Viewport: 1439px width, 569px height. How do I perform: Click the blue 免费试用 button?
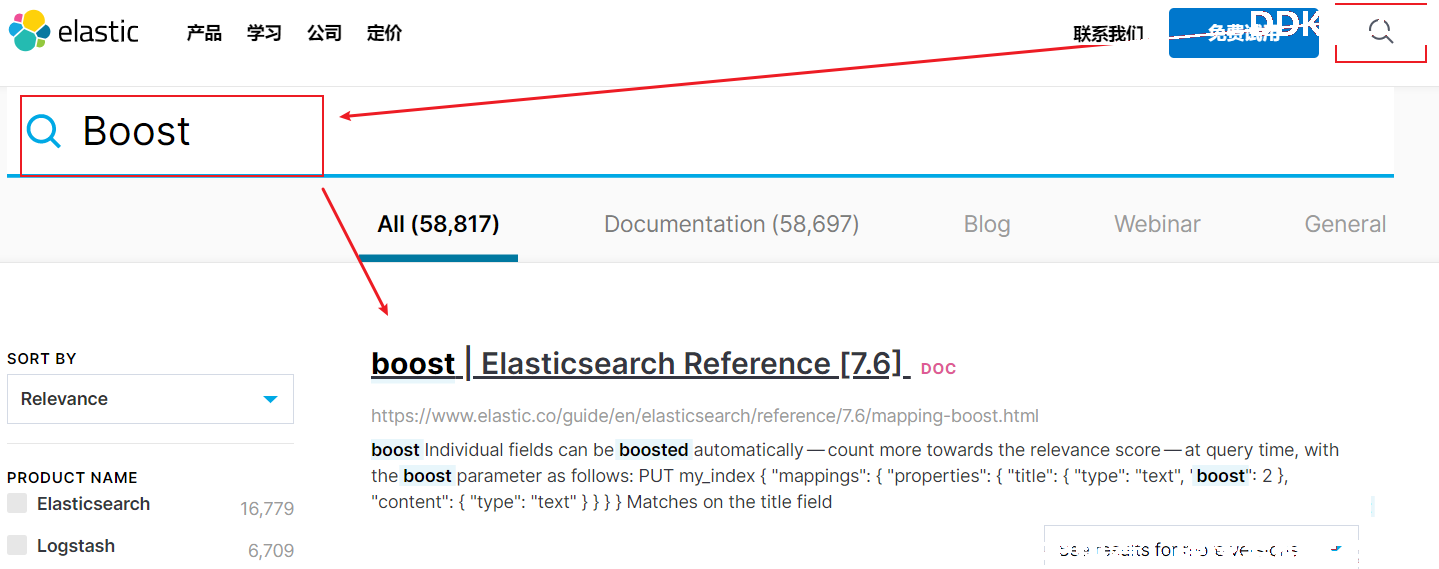coord(1243,33)
